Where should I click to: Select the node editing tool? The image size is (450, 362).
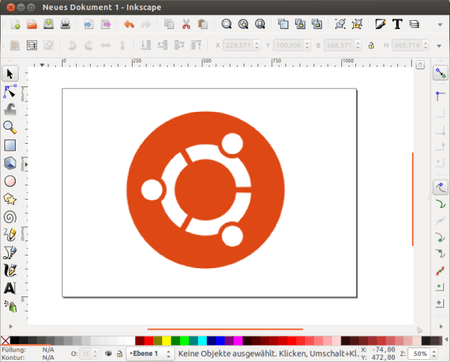pos(10,91)
